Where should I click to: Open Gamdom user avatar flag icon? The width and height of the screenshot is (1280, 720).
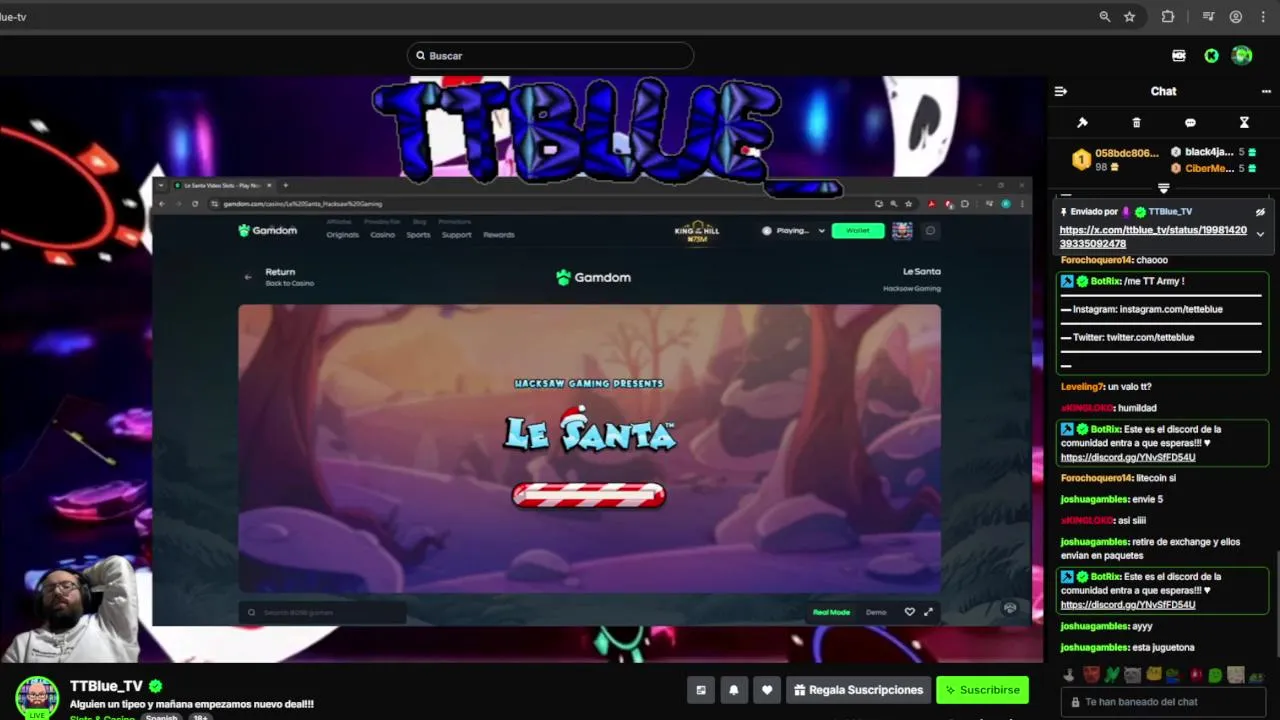[902, 231]
